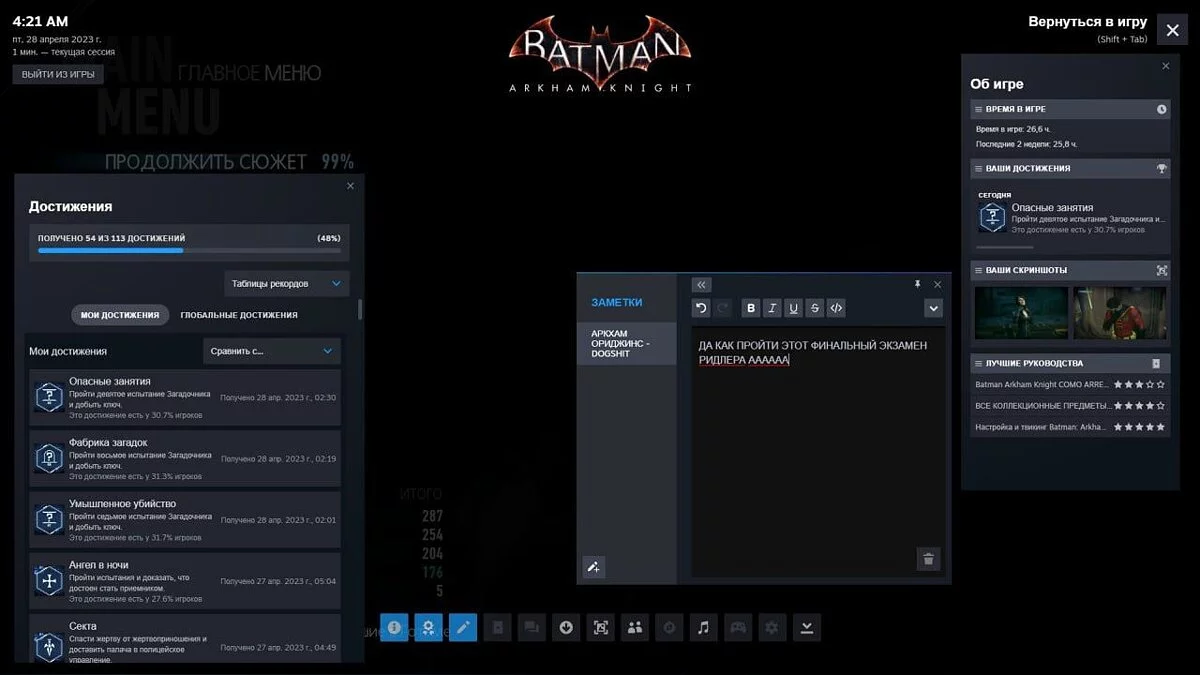Switch to Глобальные достижения tab
This screenshot has width=1200, height=675.
[x=238, y=315]
